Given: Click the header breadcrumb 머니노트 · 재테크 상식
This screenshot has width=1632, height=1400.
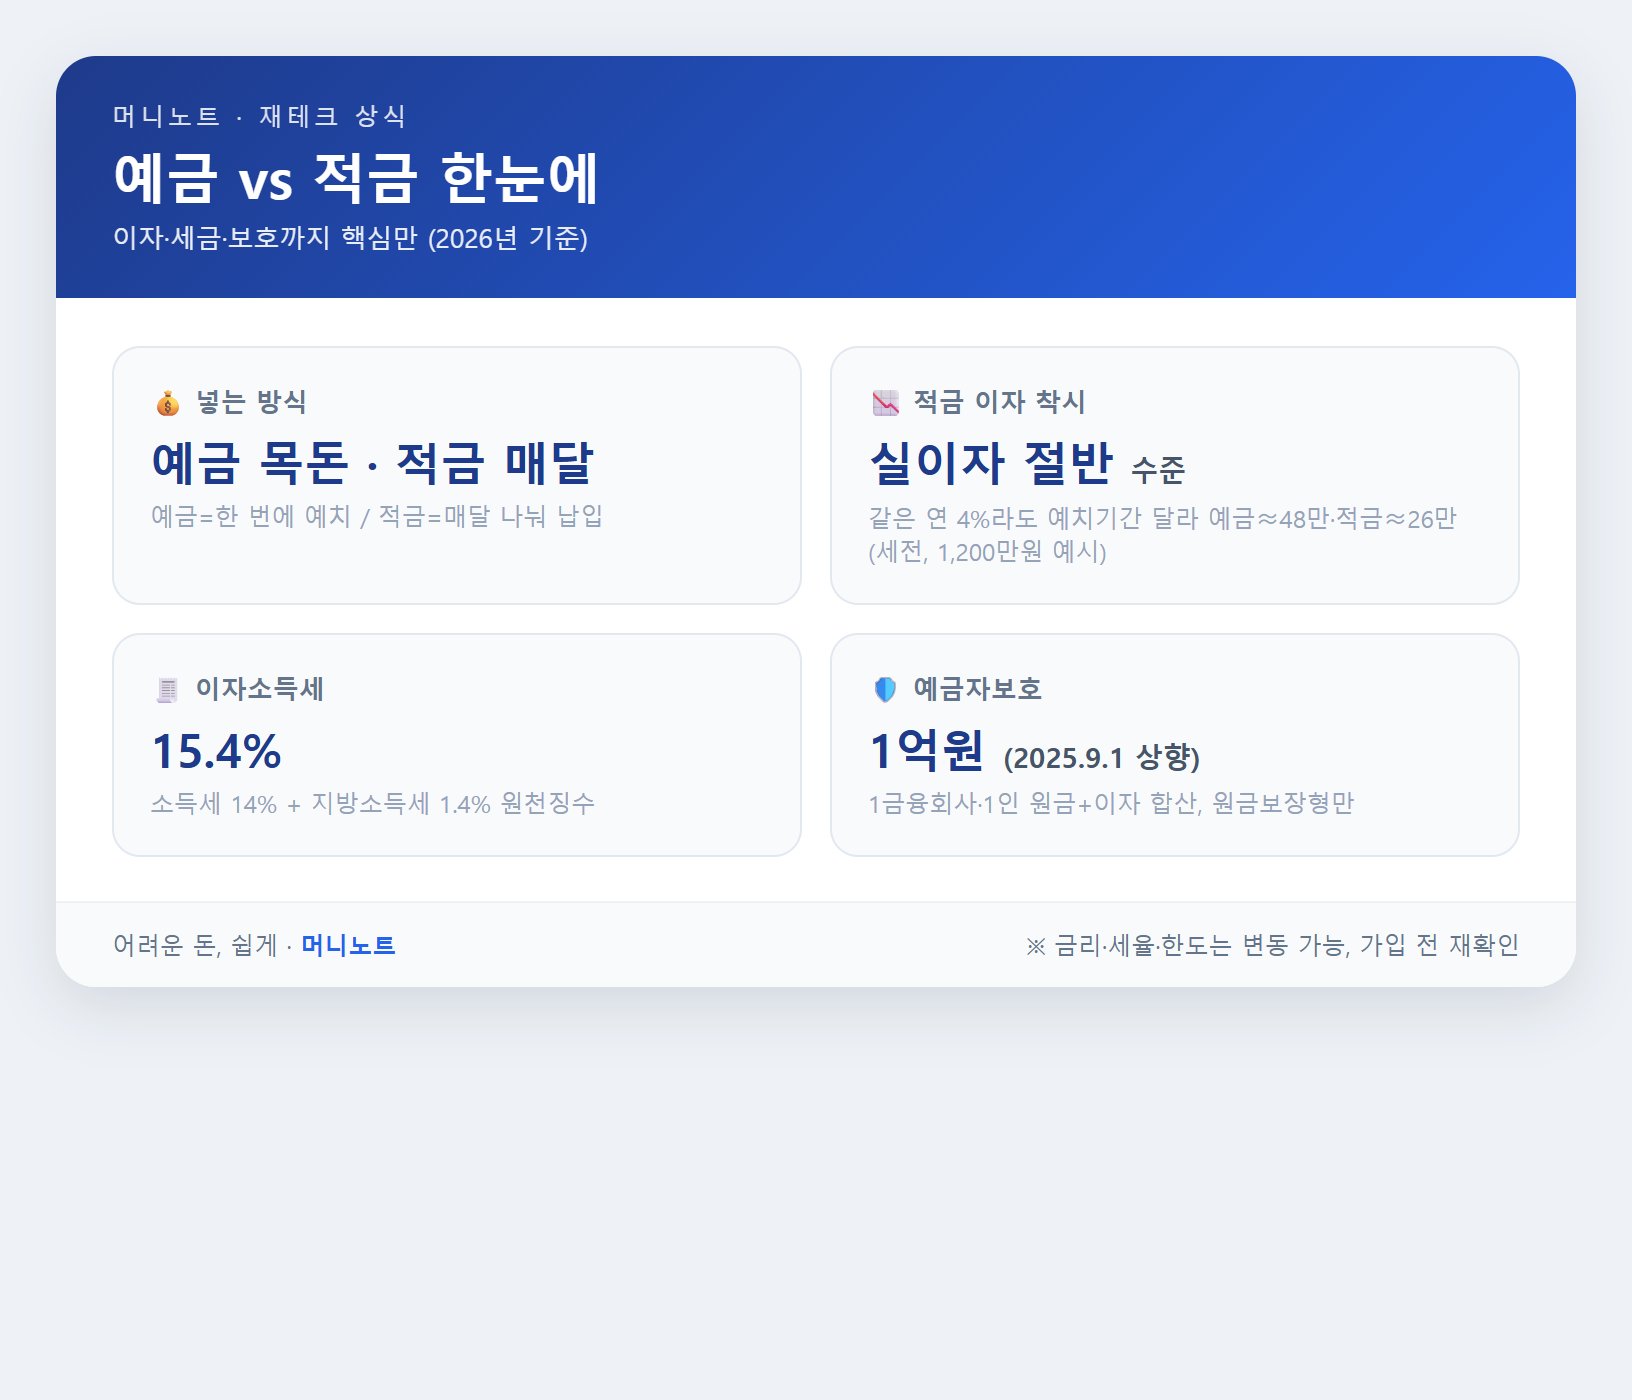Looking at the screenshot, I should [x=259, y=116].
